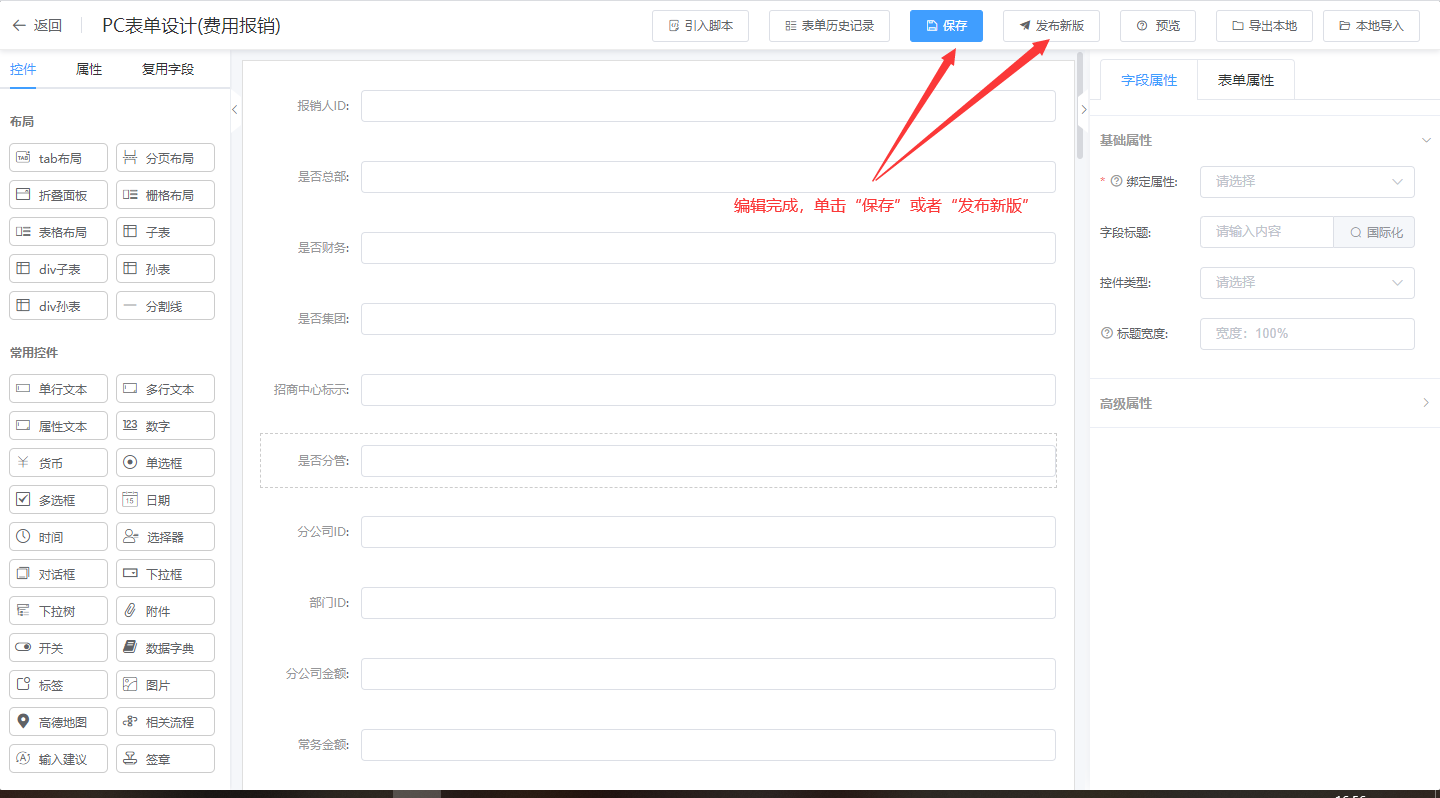The image size is (1440, 798).
Task: Choose the div子表 control
Action: pos(58,269)
